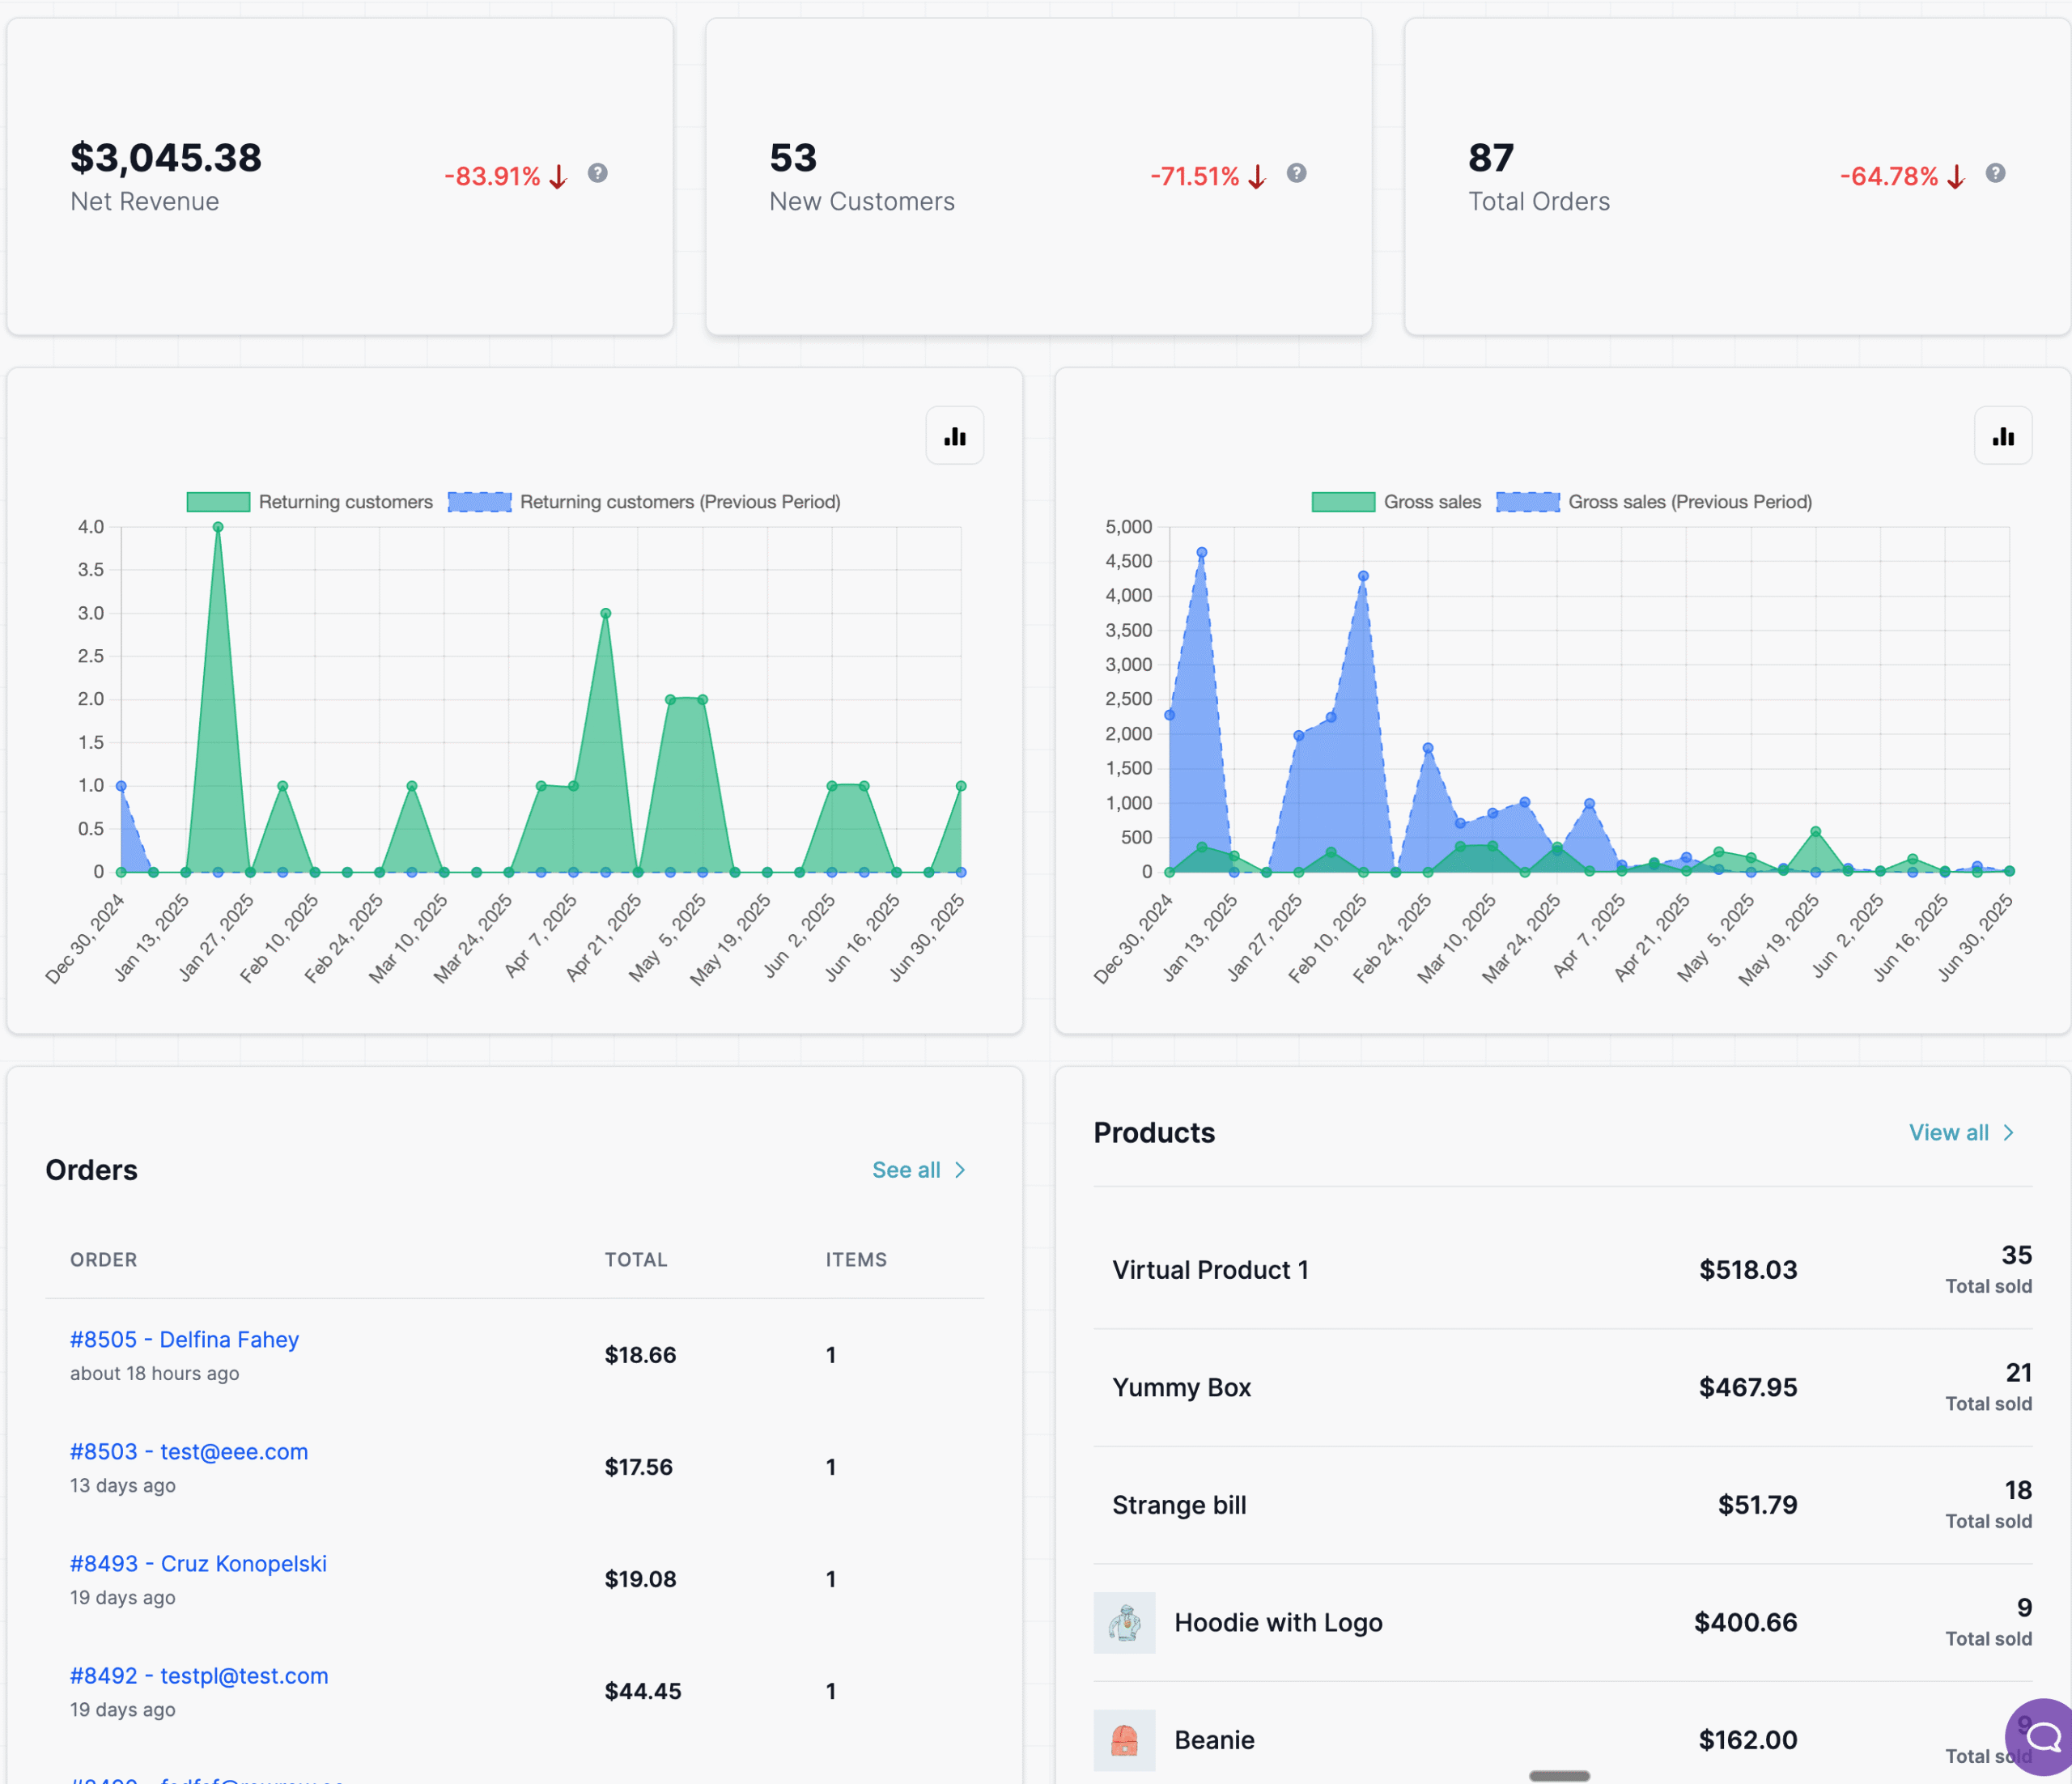The image size is (2072, 1784).
Task: Toggle the Gross sales (Previous Period) legend
Action: coord(1660,501)
